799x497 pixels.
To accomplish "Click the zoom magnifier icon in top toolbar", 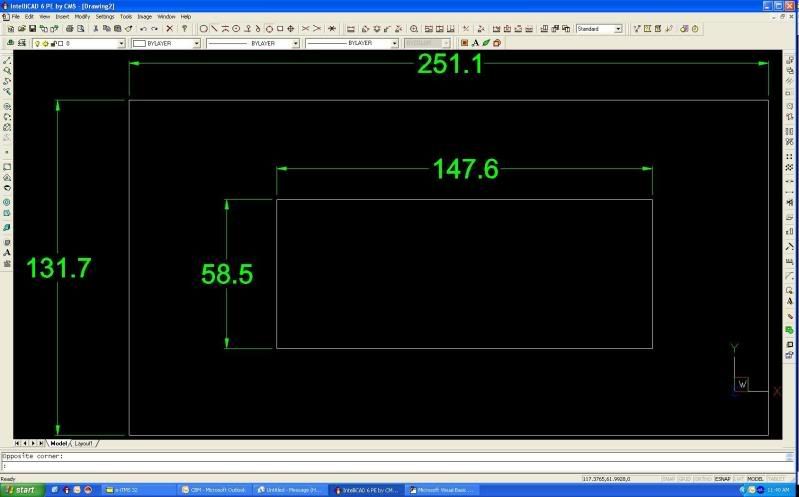I will 414,29.
